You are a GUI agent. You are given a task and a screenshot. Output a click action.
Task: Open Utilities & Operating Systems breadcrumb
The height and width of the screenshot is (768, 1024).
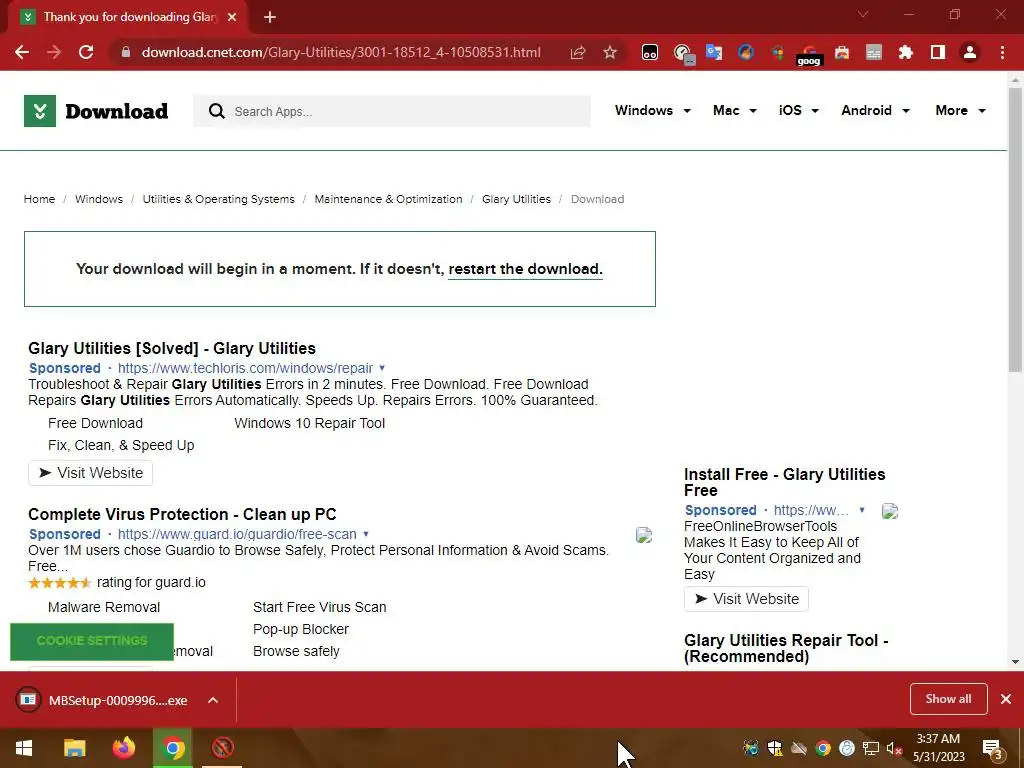(219, 199)
